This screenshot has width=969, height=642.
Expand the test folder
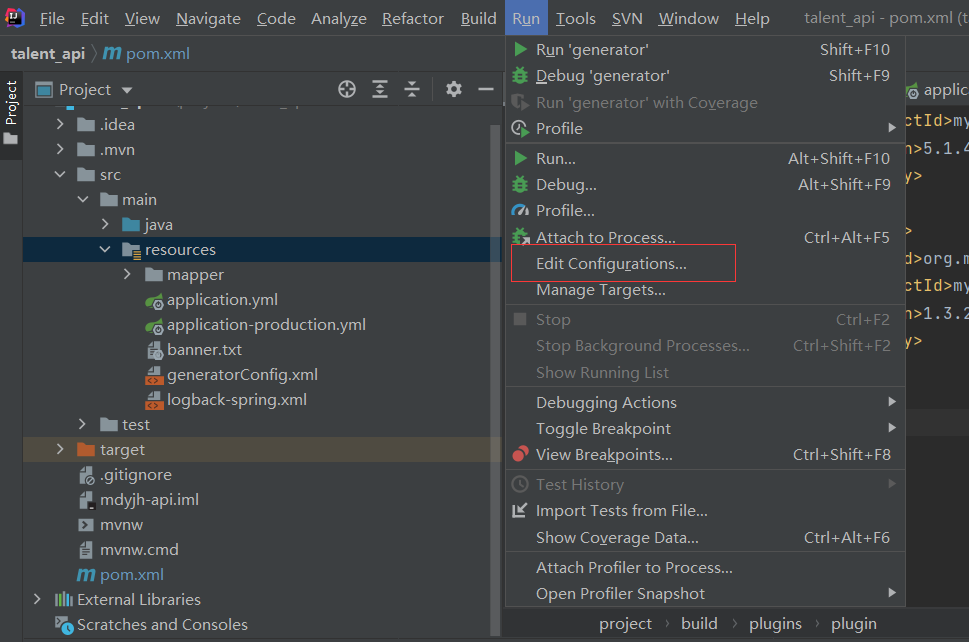tap(83, 424)
